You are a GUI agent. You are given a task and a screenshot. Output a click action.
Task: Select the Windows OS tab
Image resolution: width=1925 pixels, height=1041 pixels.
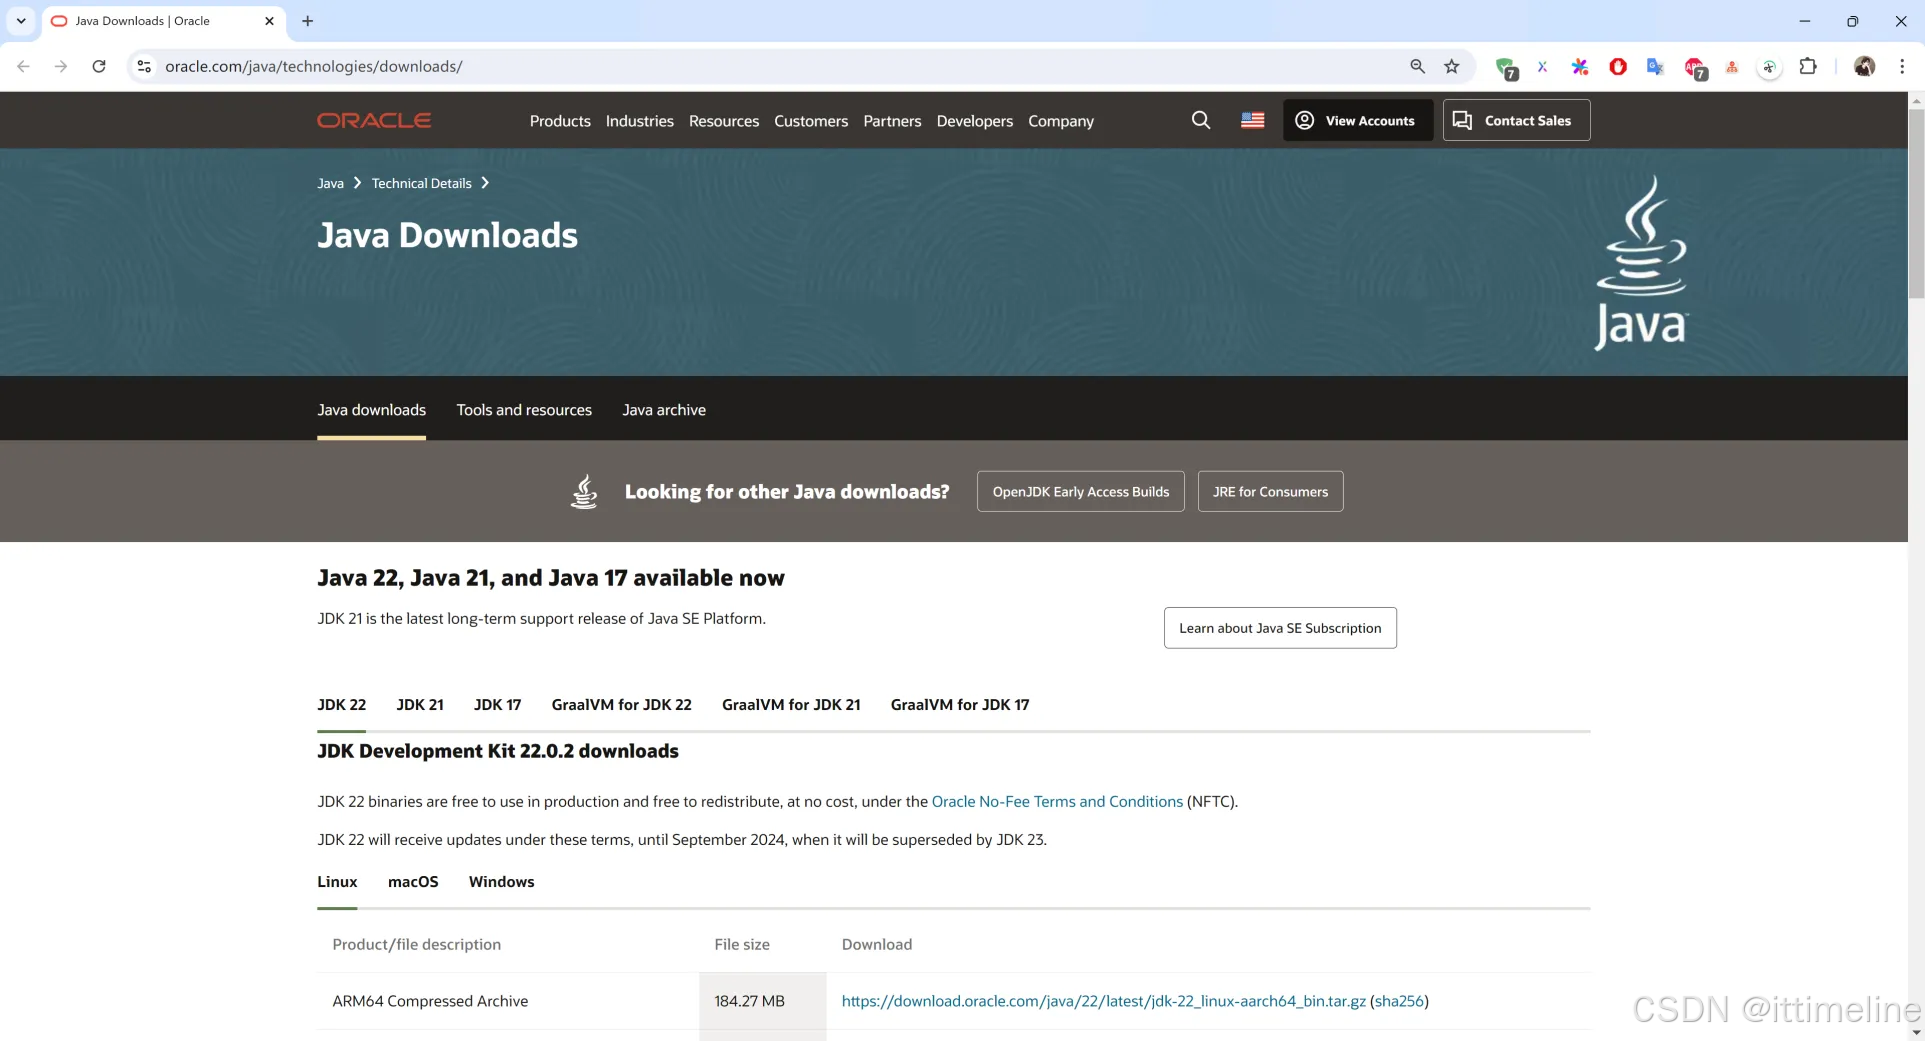[501, 882]
